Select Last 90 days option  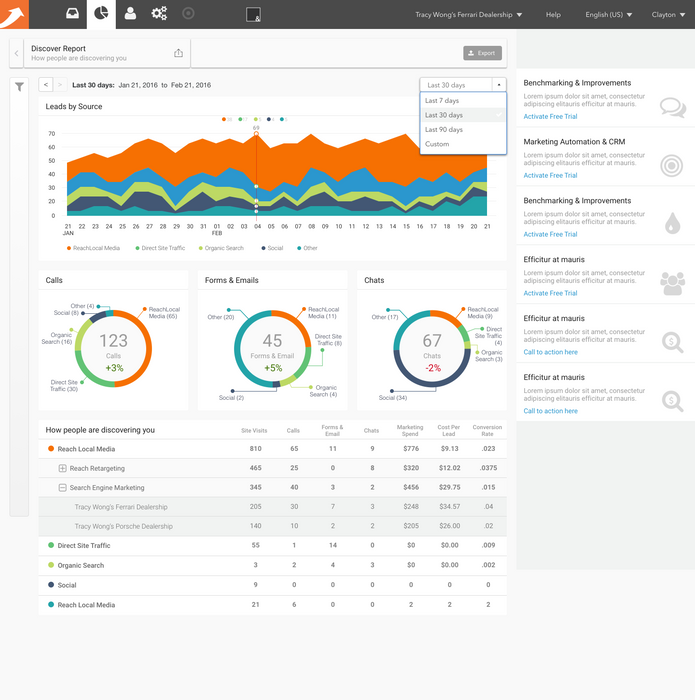463,129
